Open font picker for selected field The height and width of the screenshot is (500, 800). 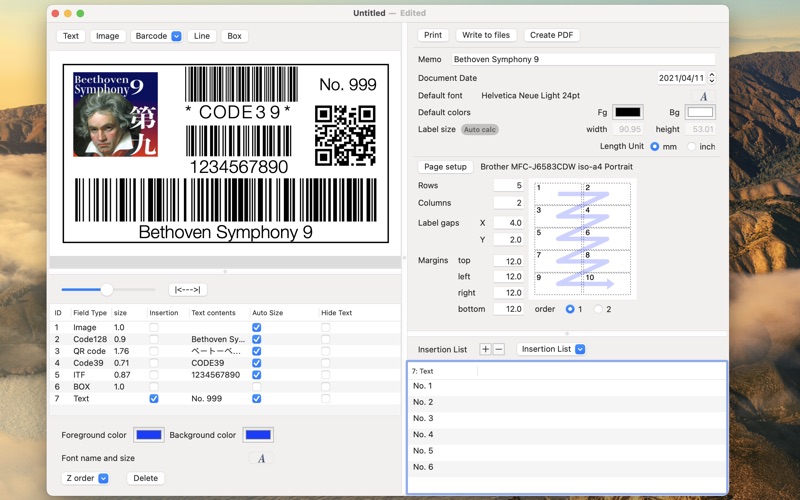tap(261, 458)
